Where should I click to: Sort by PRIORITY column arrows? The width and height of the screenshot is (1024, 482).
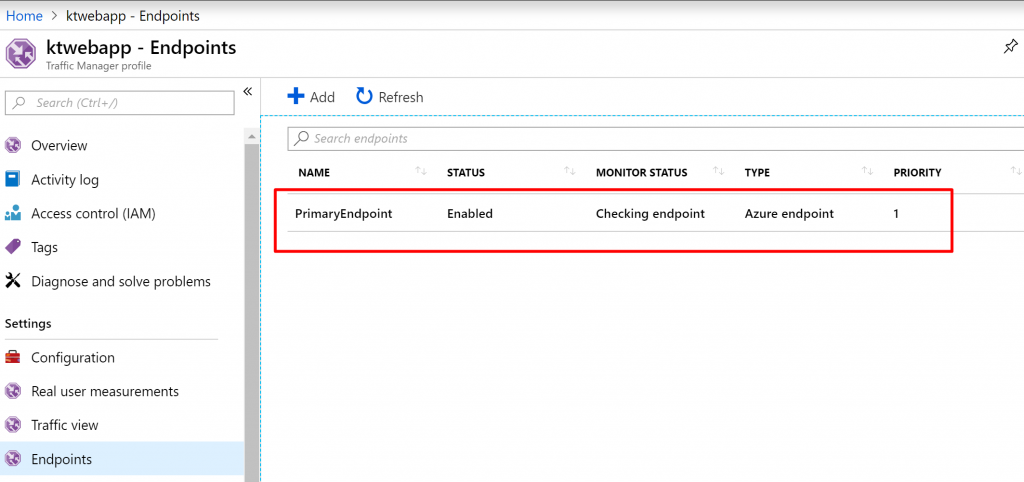point(1016,171)
